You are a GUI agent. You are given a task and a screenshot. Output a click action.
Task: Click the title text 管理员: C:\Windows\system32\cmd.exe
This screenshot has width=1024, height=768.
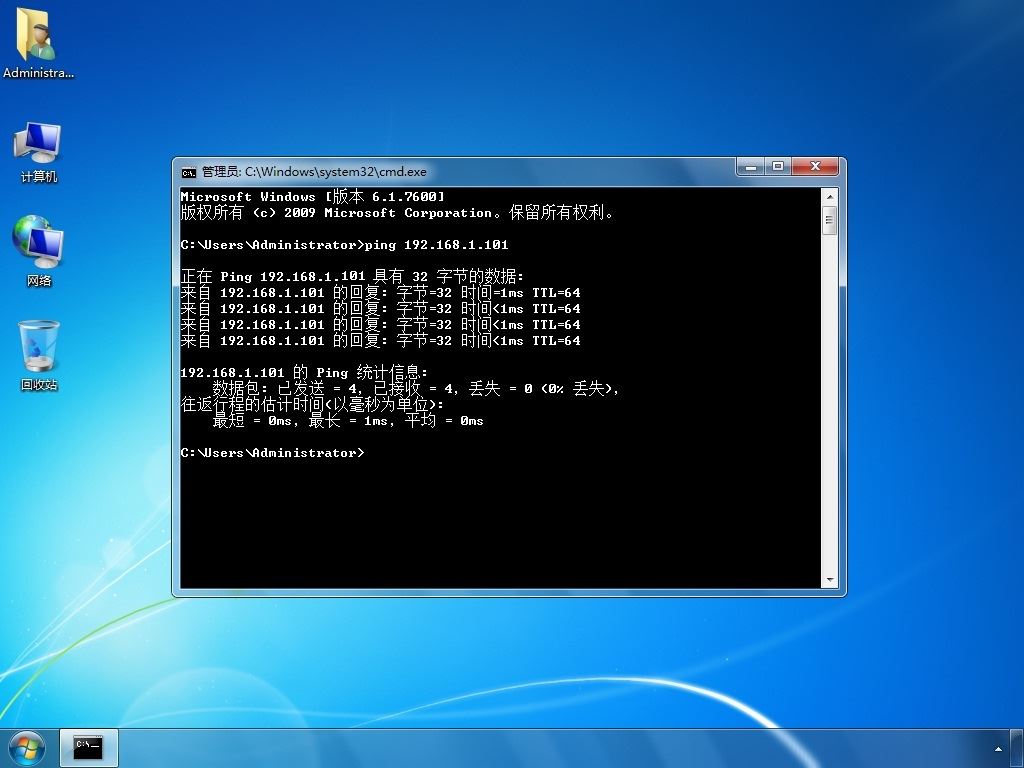click(314, 172)
